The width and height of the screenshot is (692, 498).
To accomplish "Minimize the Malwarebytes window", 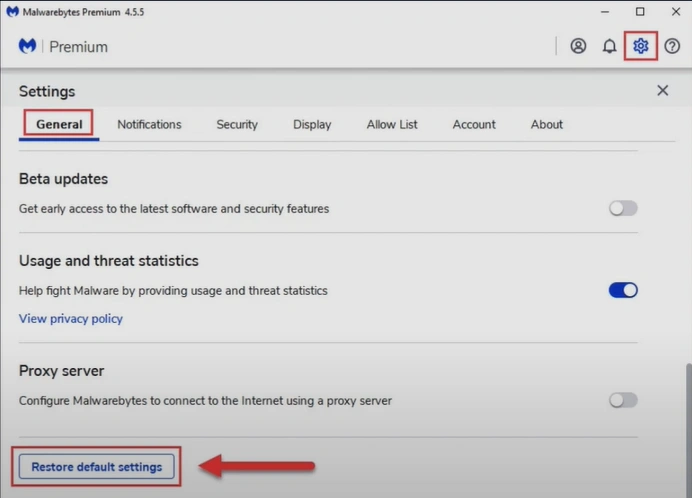I will [605, 12].
